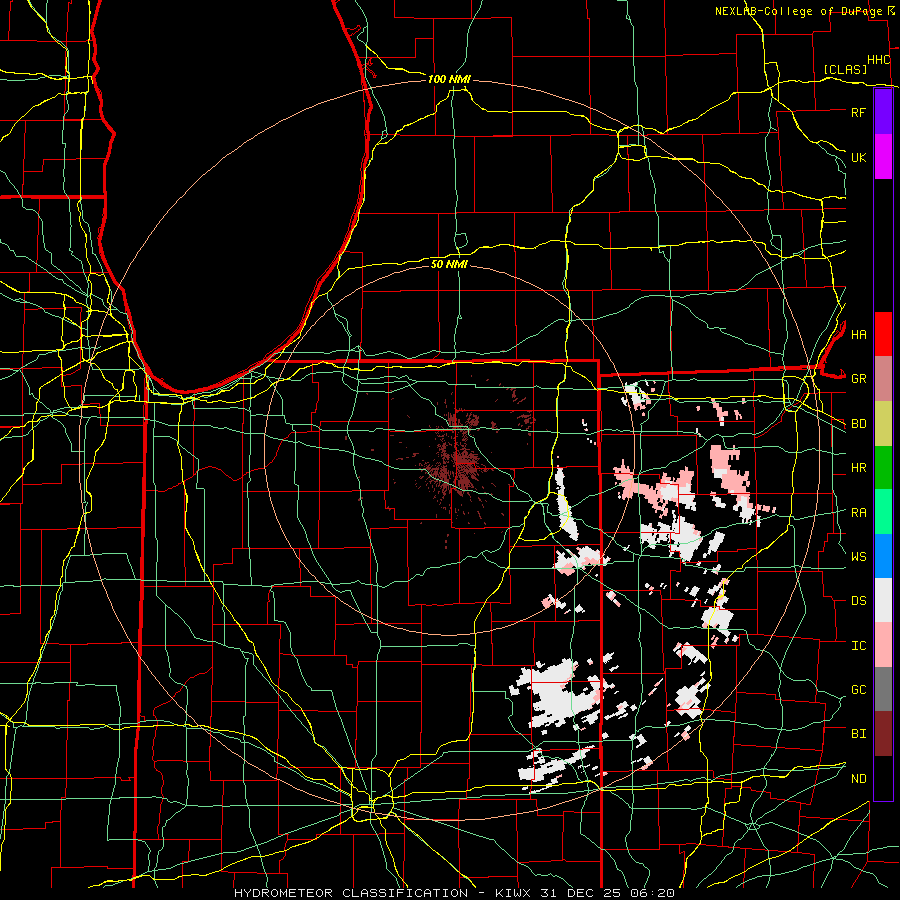Click the white DS legend color swatch

click(x=883, y=600)
